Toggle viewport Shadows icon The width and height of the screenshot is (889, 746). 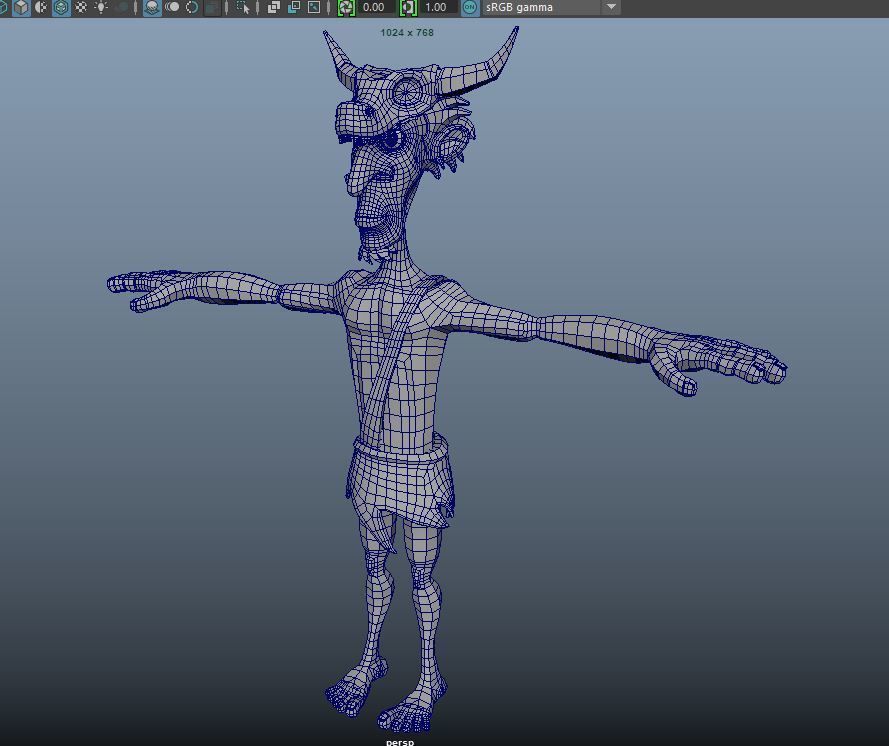(121, 7)
